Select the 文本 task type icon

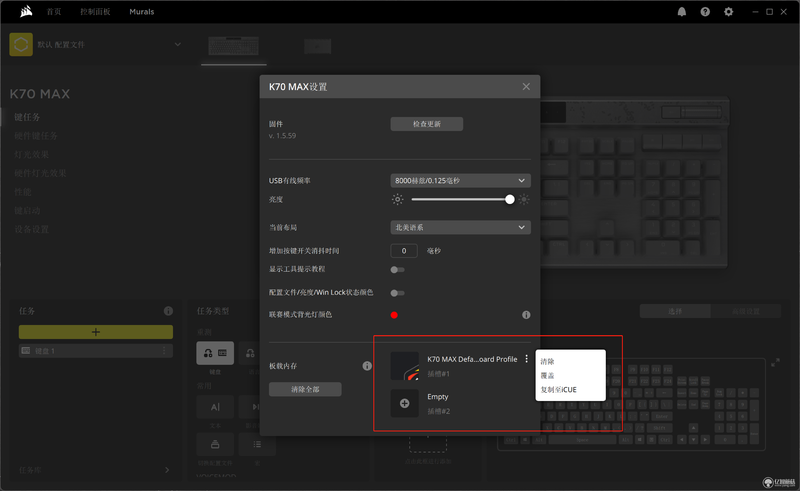[x=215, y=407]
